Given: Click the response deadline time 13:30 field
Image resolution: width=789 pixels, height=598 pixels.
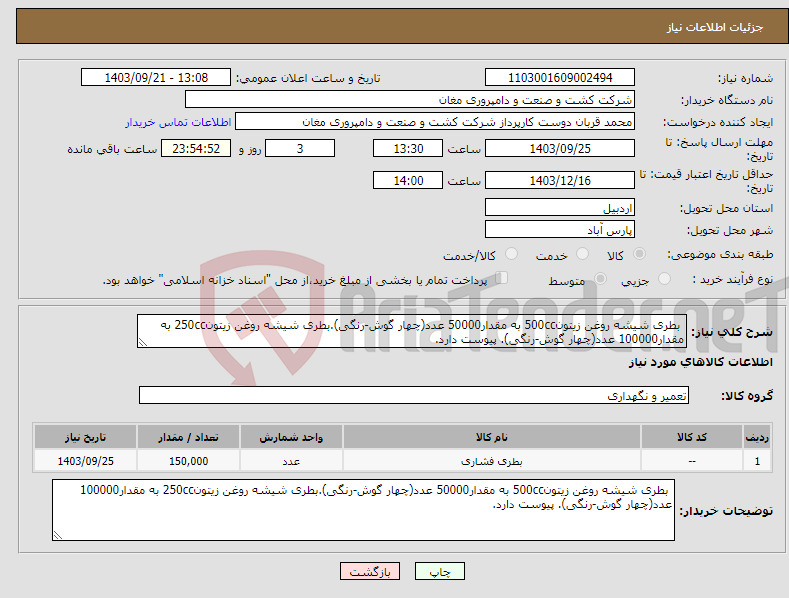Looking at the screenshot, I should pos(408,148).
